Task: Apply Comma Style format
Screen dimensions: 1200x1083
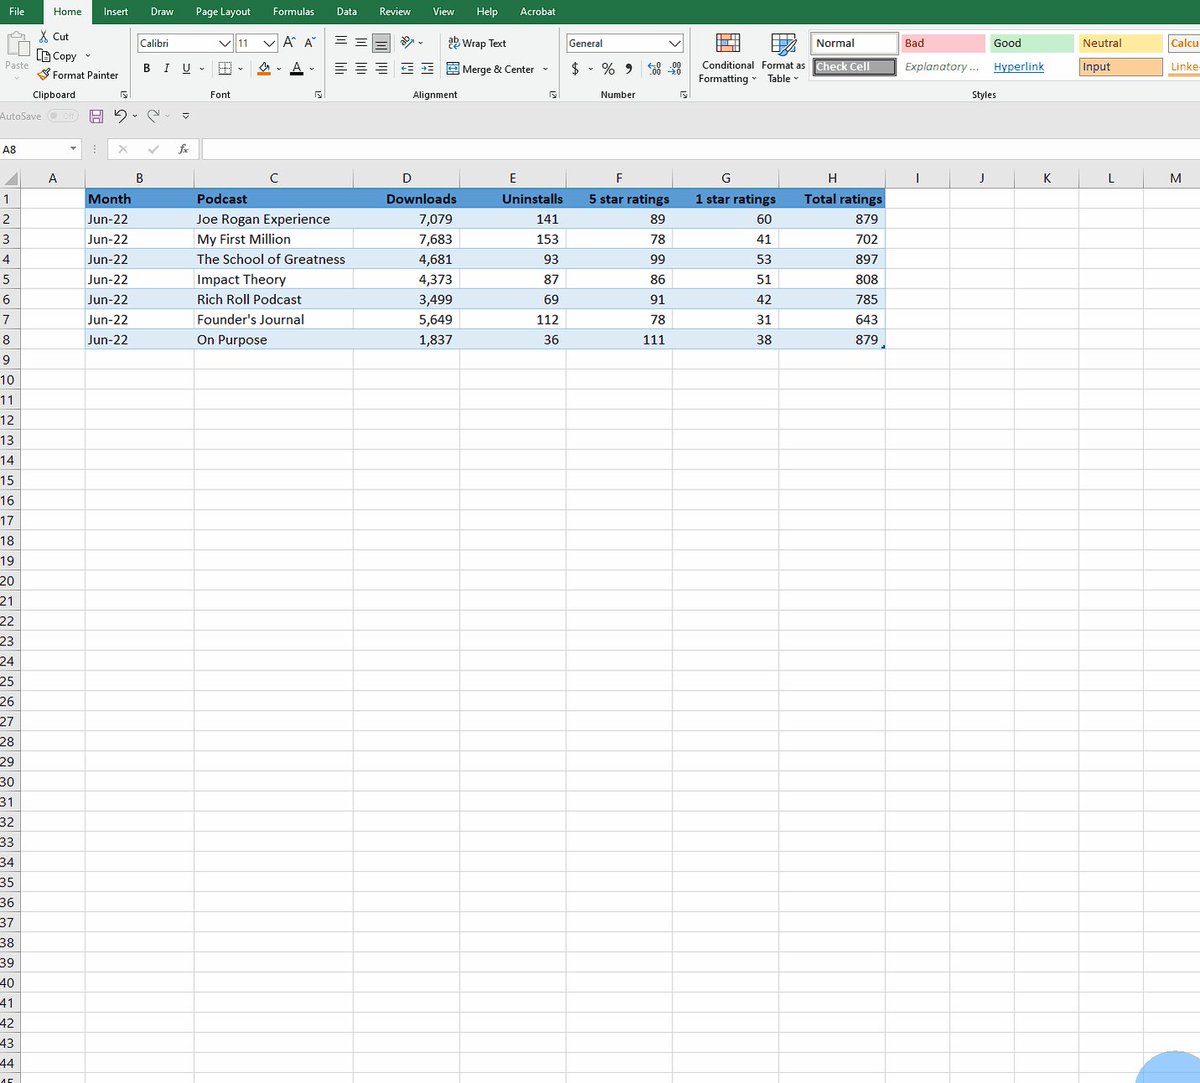Action: (x=628, y=69)
